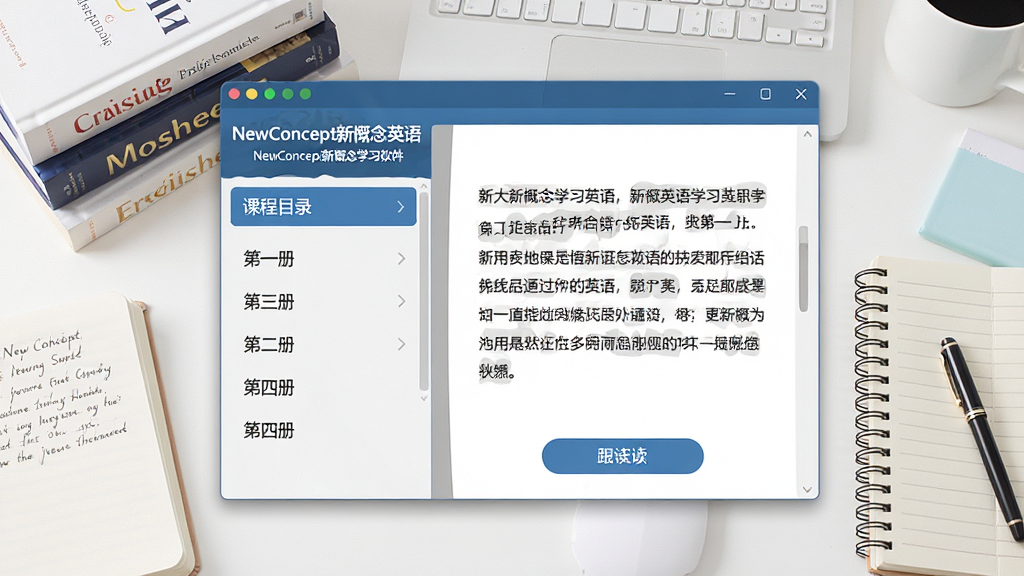
Task: Expand the chevron next to 第三册
Action: 402,302
